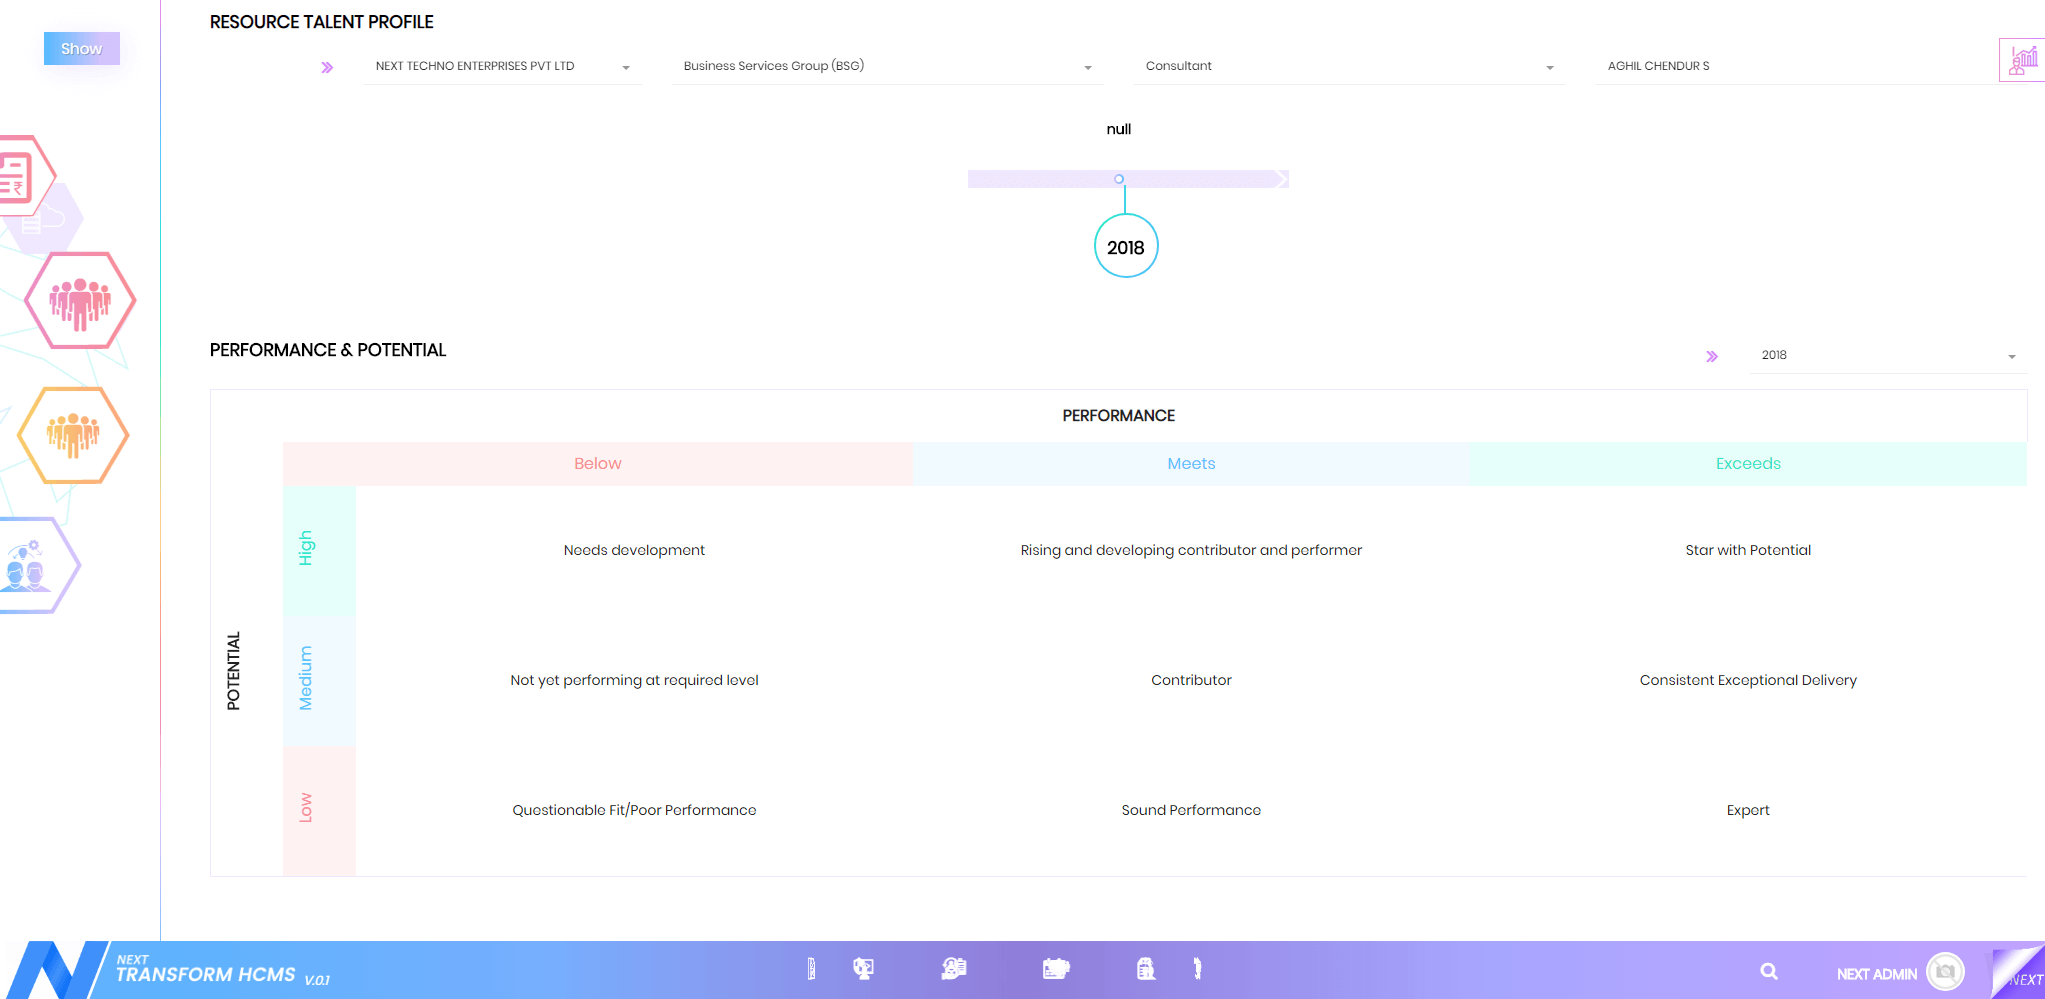2045x999 pixels.
Task: Select the Exceeds performance column header
Action: [x=1747, y=464]
